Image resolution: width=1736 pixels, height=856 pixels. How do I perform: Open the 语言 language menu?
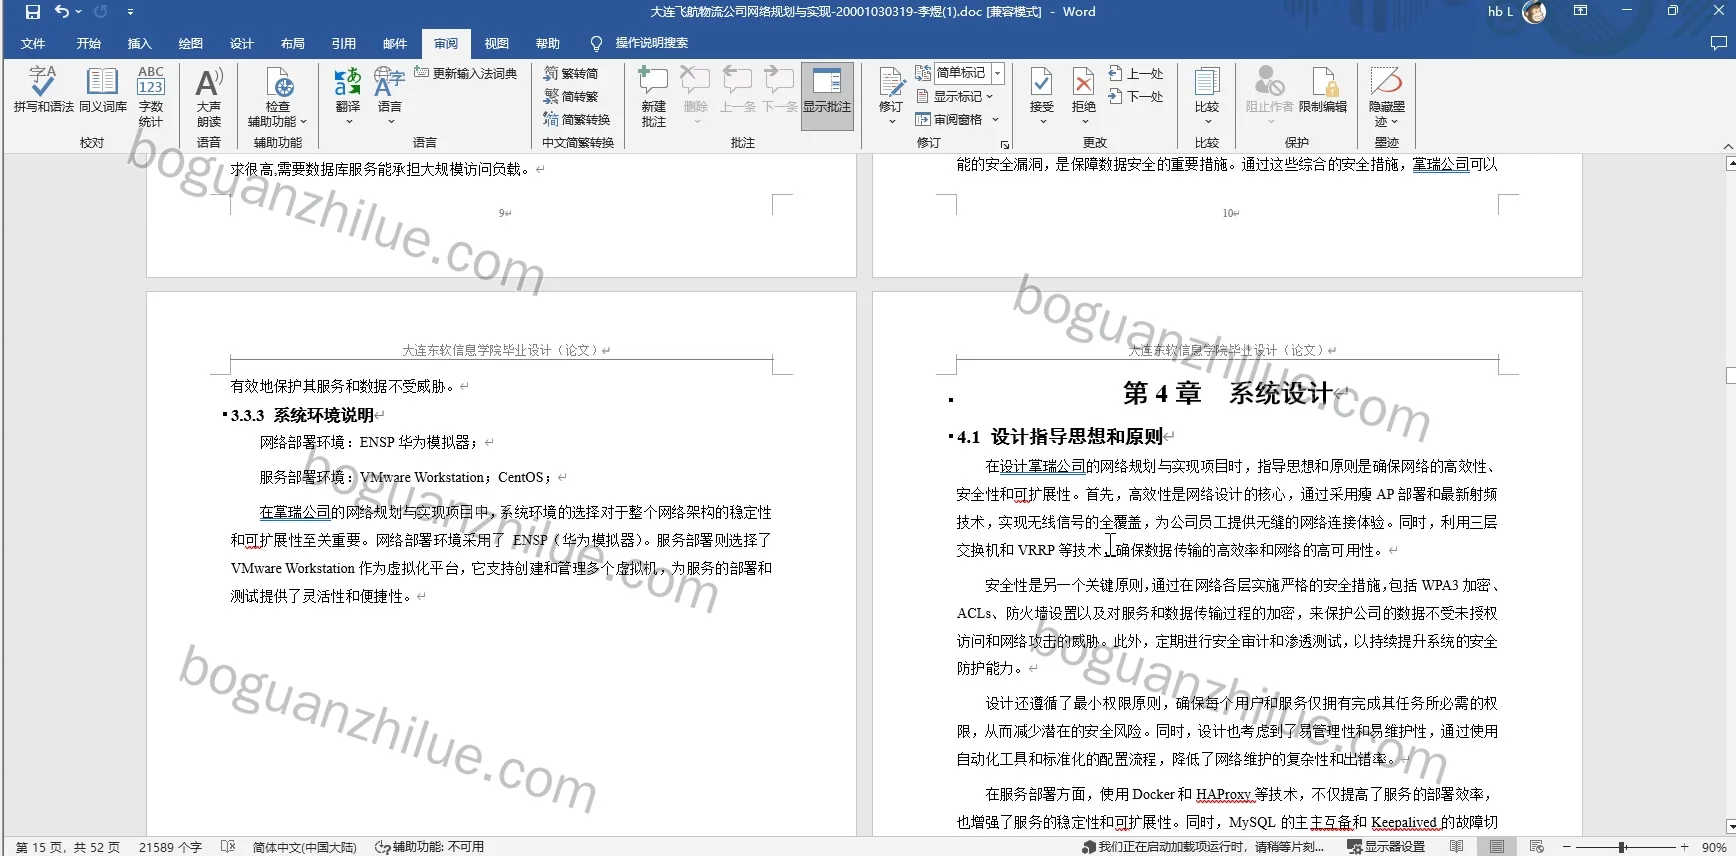coord(389,97)
